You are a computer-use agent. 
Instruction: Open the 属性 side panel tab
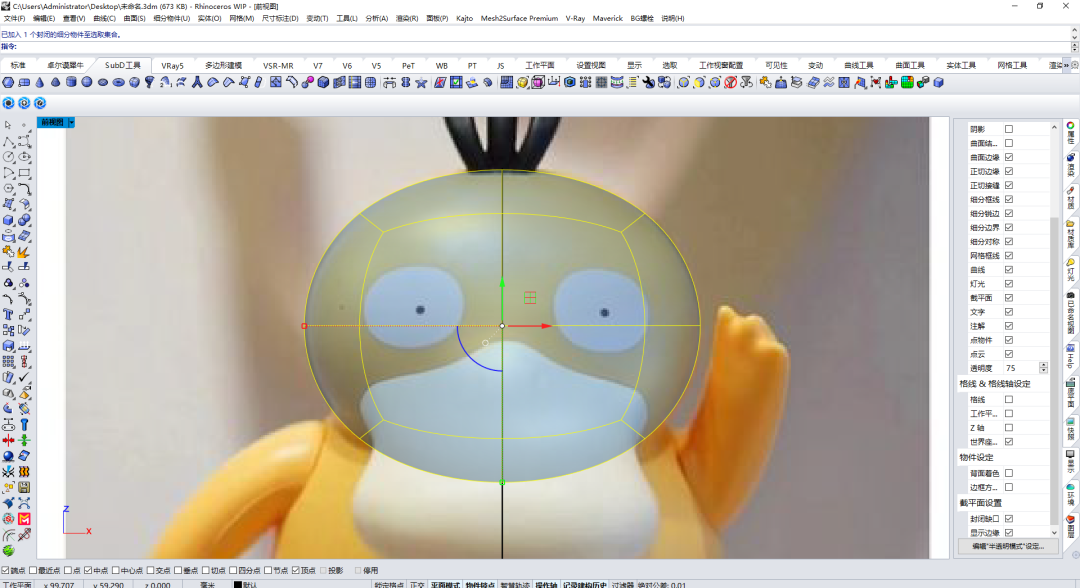click(1071, 132)
